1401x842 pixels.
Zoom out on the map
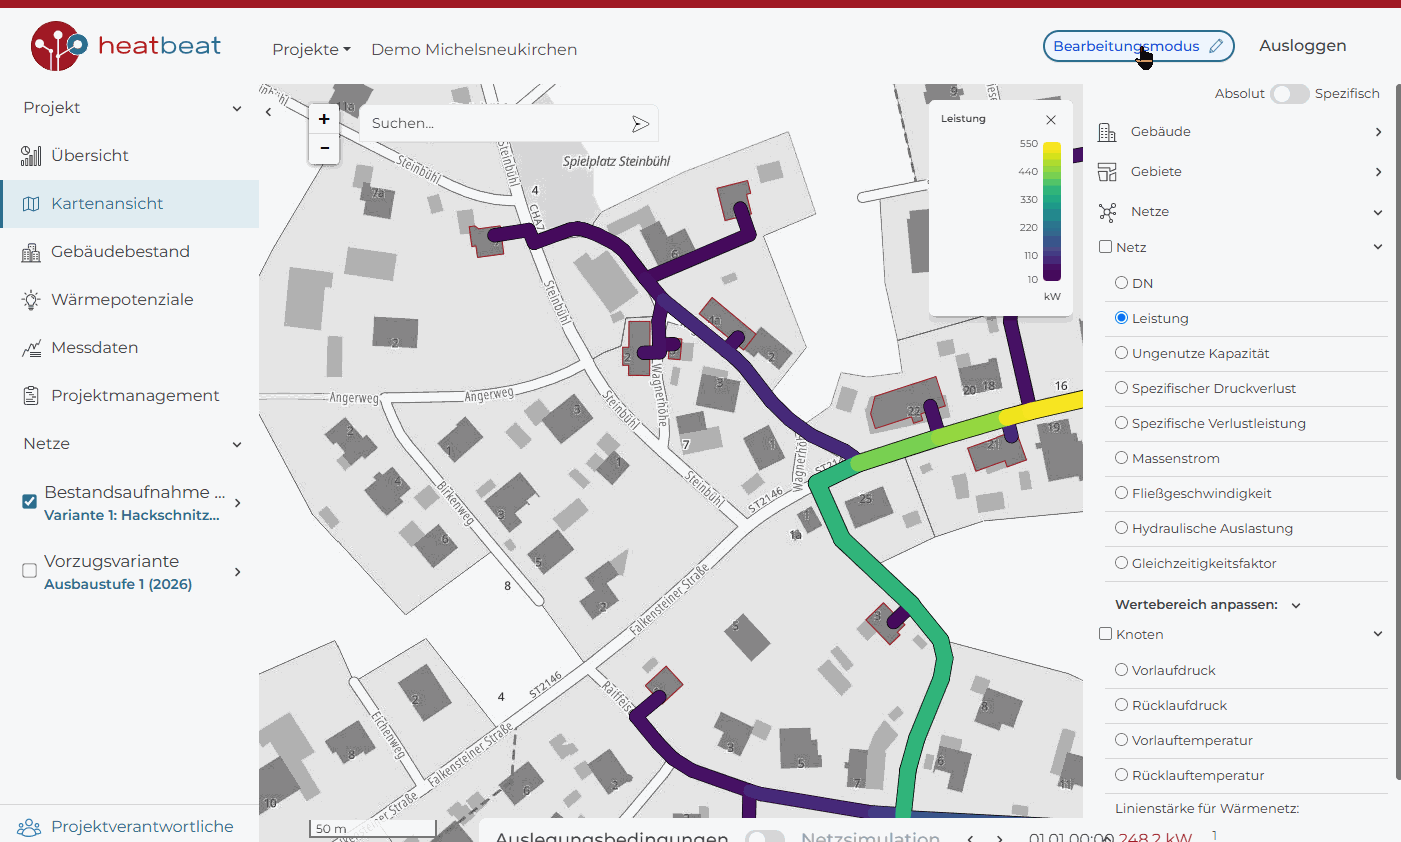click(x=324, y=148)
